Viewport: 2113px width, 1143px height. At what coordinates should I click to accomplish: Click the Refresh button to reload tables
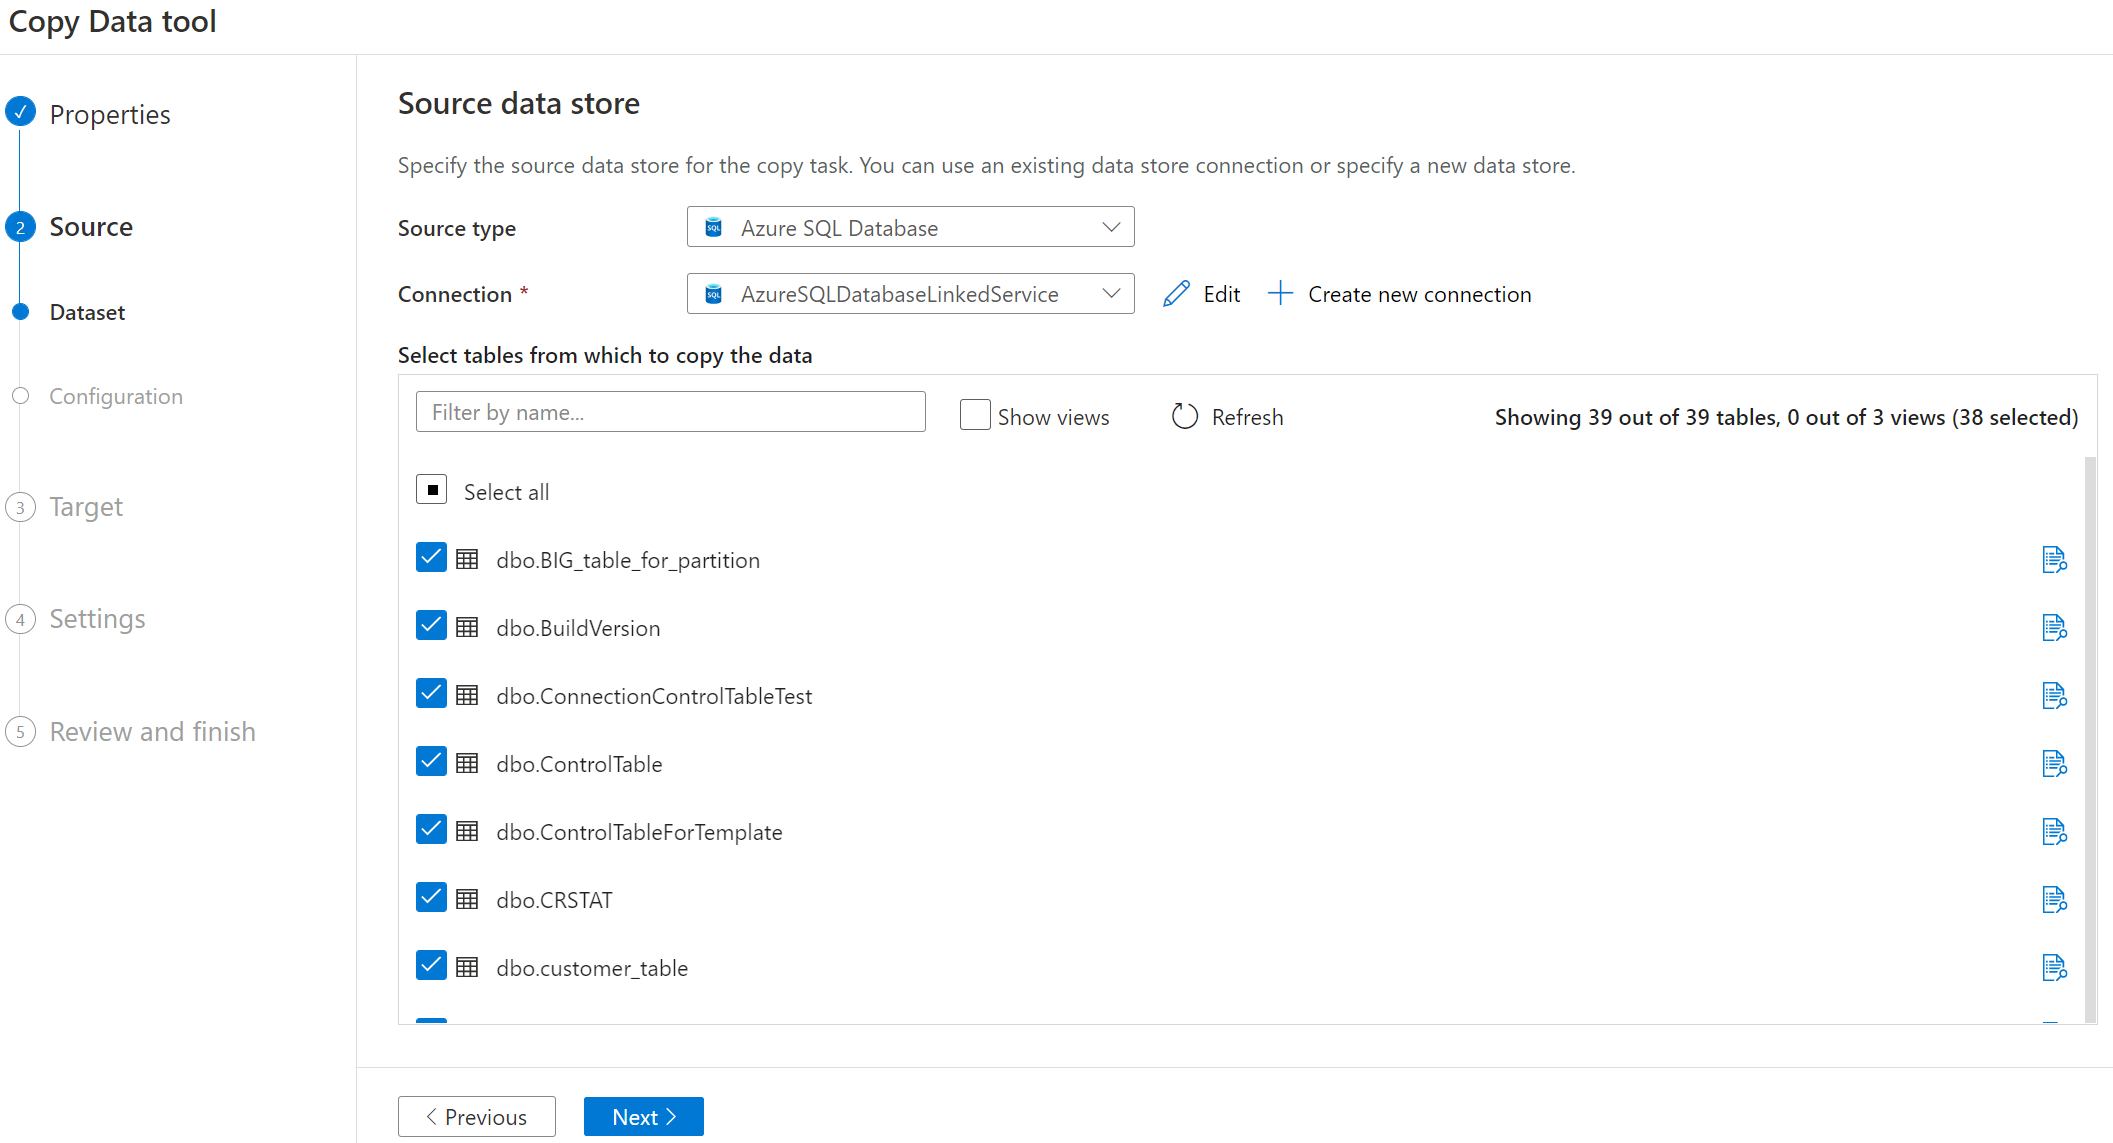click(1227, 414)
